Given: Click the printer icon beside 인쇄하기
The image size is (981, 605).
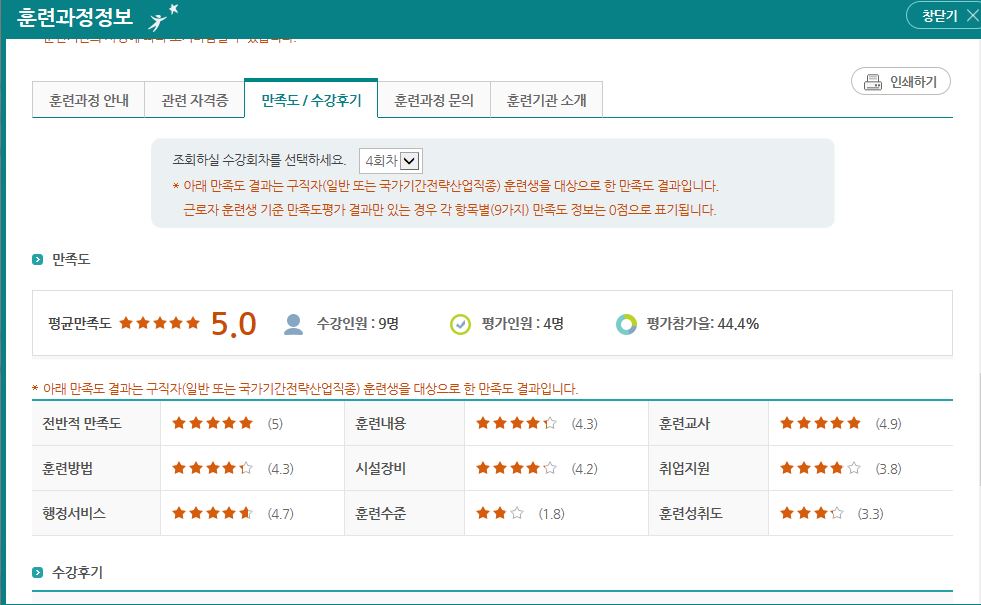Looking at the screenshot, I should tap(871, 82).
